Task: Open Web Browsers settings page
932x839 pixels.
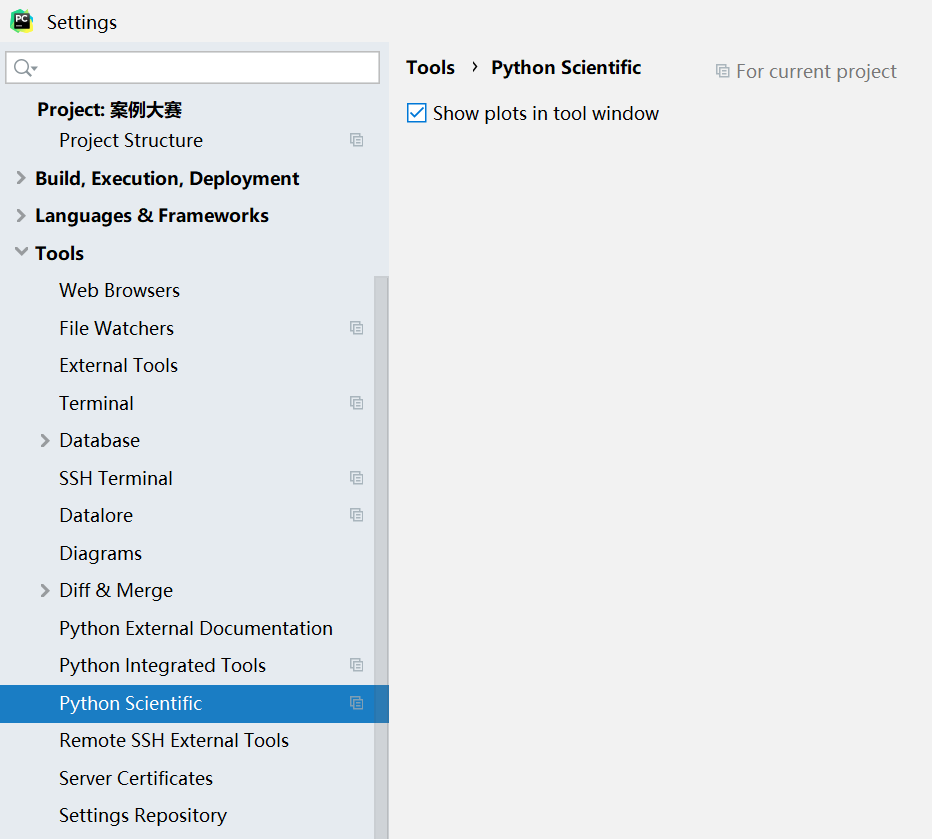Action: pos(119,290)
